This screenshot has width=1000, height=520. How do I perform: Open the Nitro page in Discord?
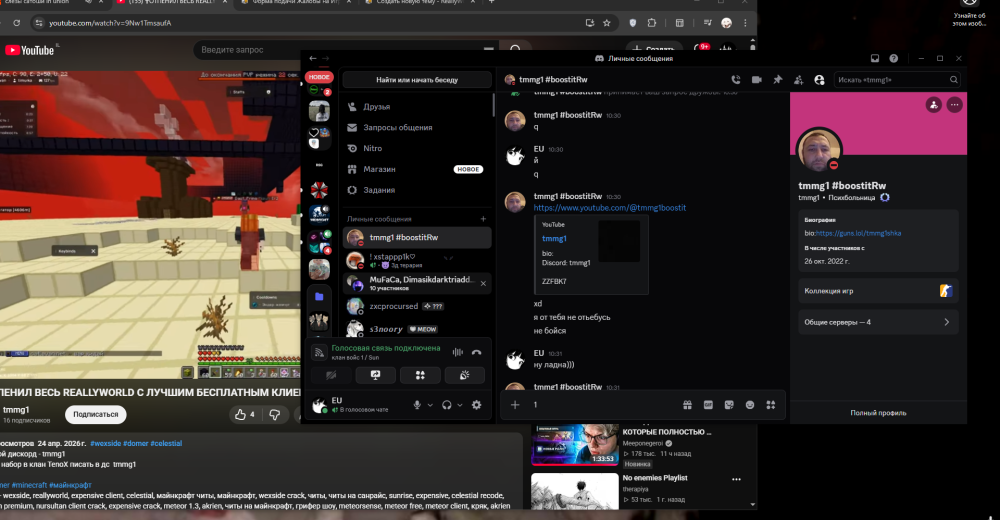417,148
